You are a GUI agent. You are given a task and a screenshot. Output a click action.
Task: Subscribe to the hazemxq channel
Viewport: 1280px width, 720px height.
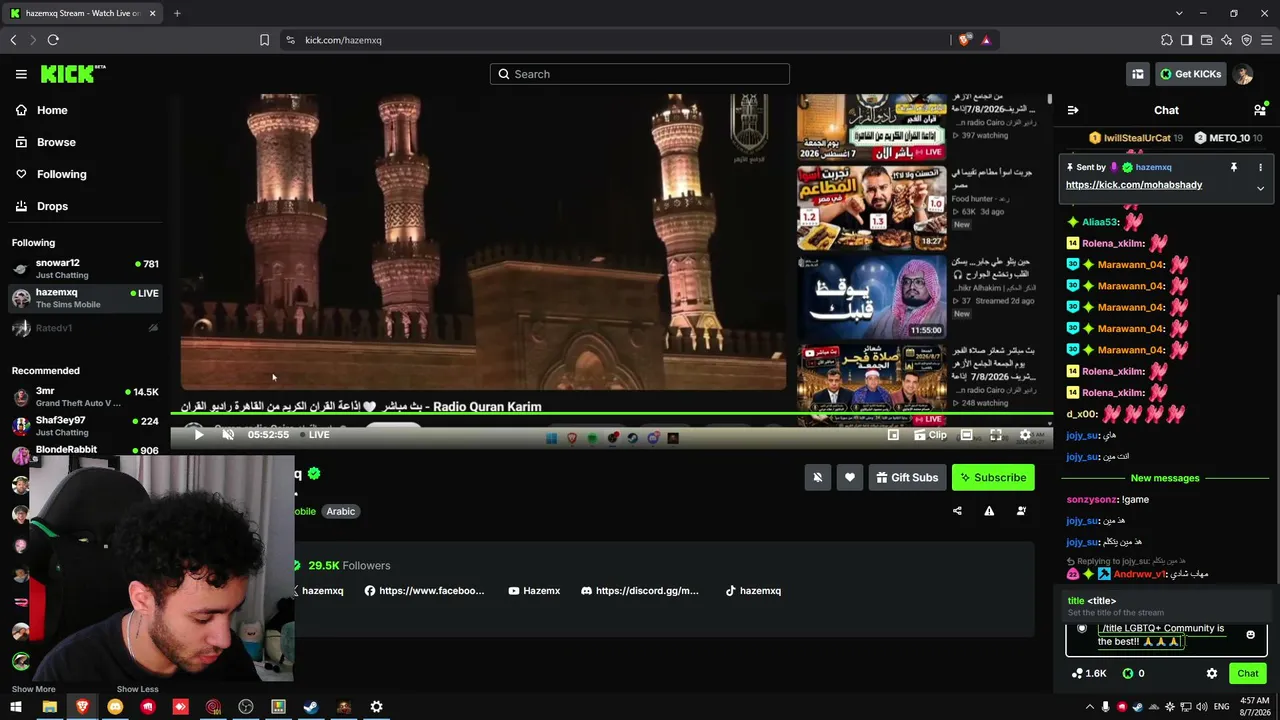click(x=993, y=478)
